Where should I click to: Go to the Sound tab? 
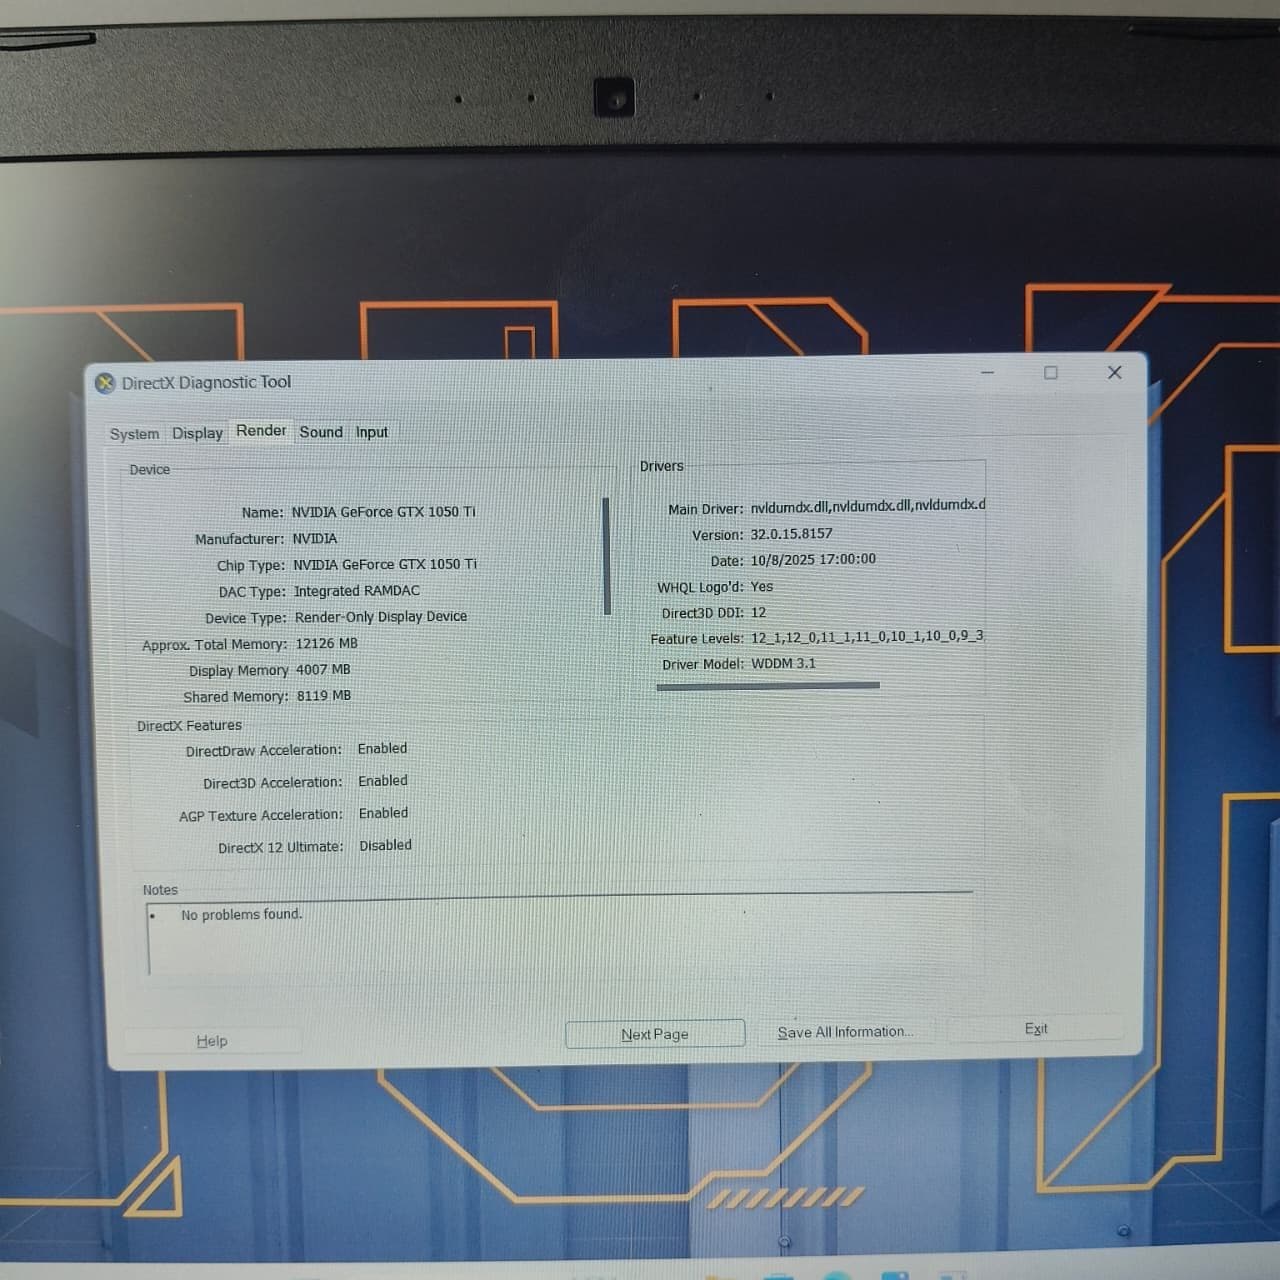(321, 432)
